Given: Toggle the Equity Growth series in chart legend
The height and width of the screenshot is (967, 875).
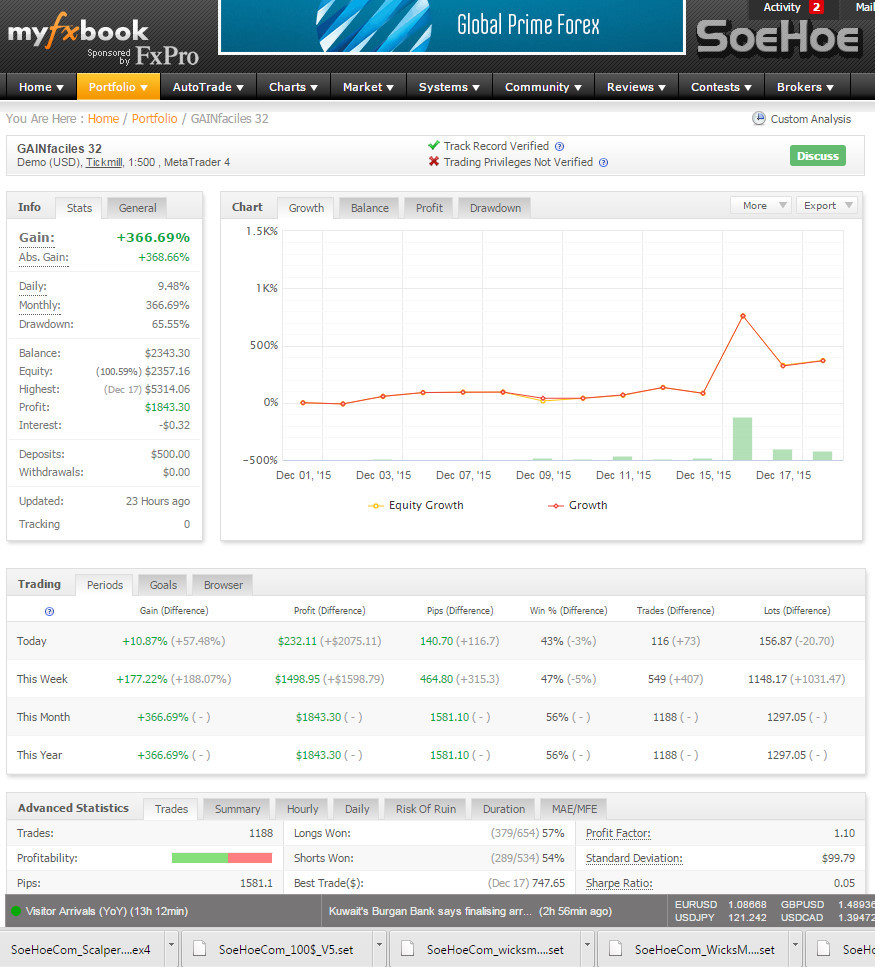Looking at the screenshot, I should [x=416, y=505].
